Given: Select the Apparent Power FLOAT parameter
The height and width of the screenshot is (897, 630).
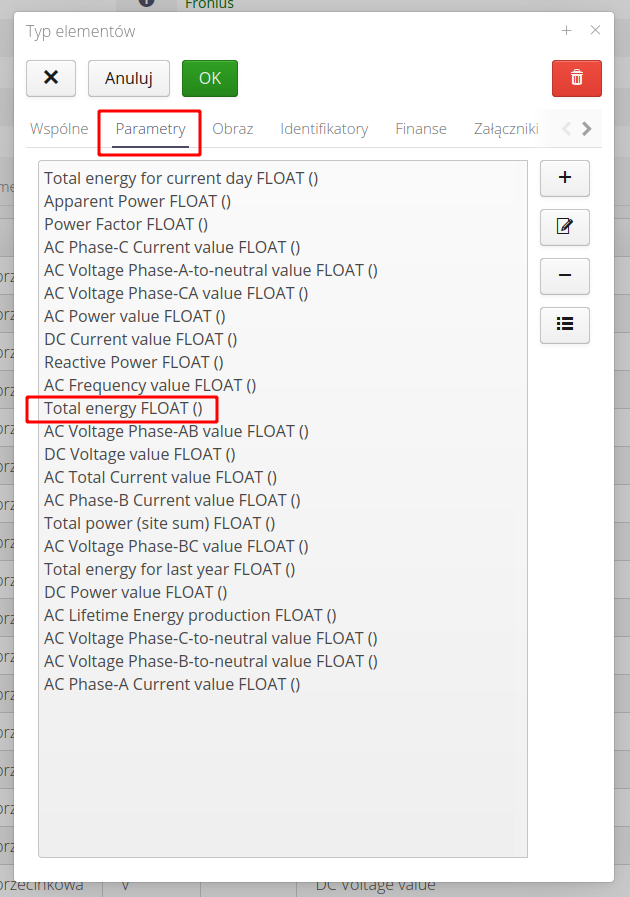Looking at the screenshot, I should (137, 201).
